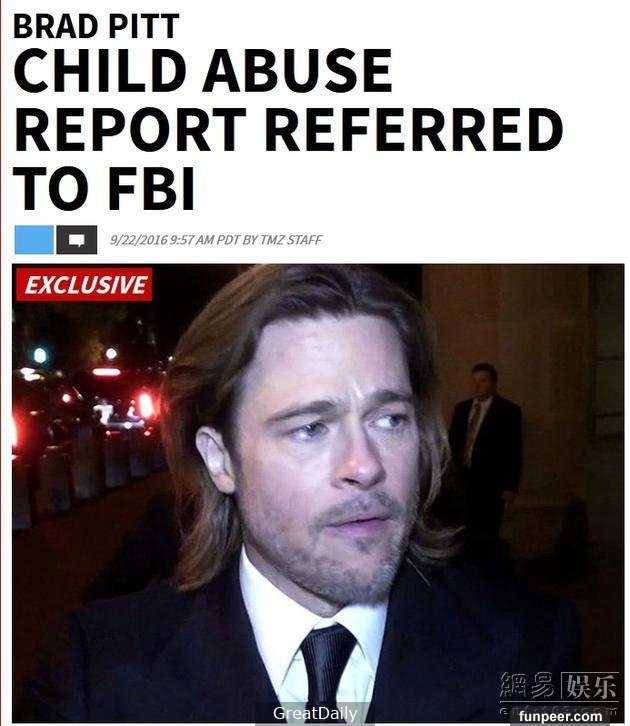Viewport: 630px width, 726px height.
Task: Click the black striped necktie
Action: (327, 667)
